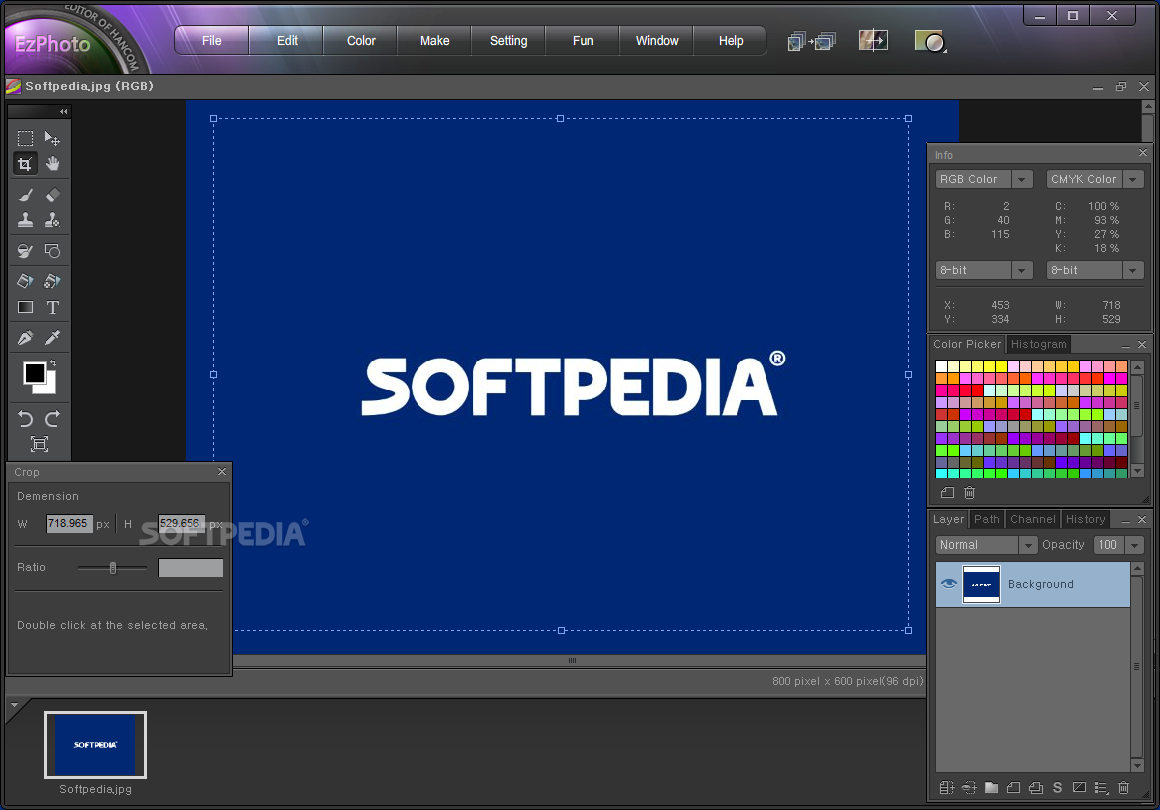
Task: Click the black foreground color swatch
Action: pyautogui.click(x=34, y=373)
